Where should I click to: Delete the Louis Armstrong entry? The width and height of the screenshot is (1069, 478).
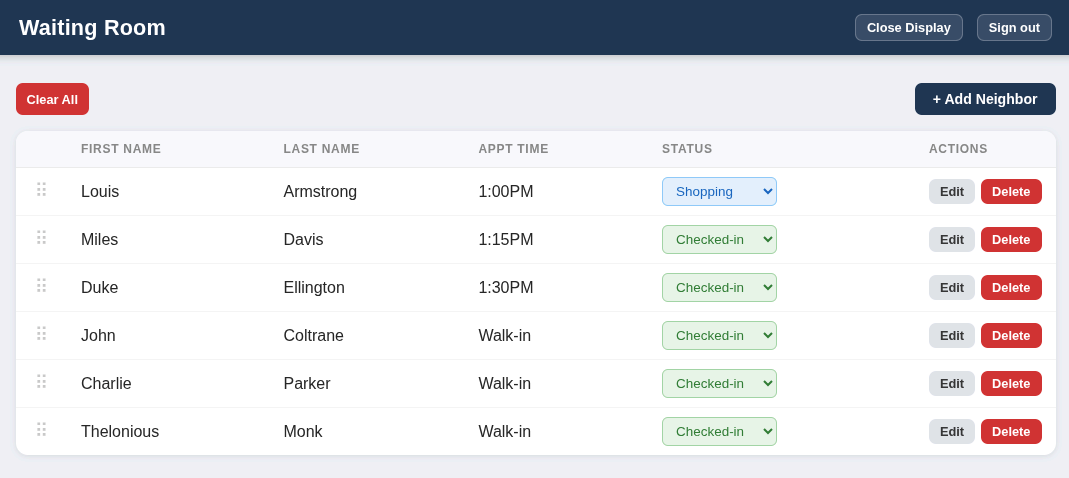[x=1011, y=192]
